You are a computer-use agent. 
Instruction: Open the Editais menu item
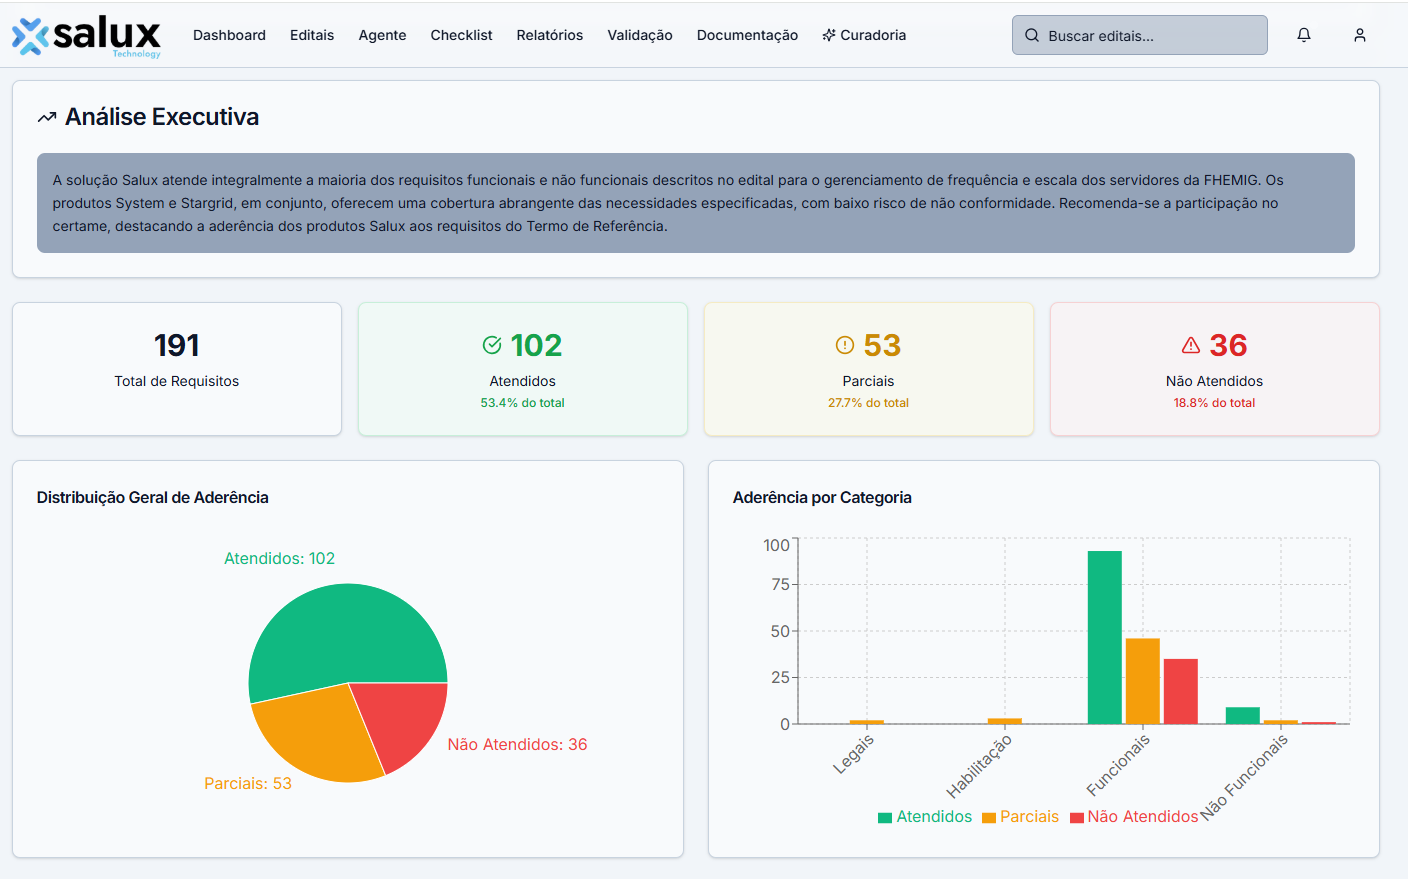click(x=312, y=35)
